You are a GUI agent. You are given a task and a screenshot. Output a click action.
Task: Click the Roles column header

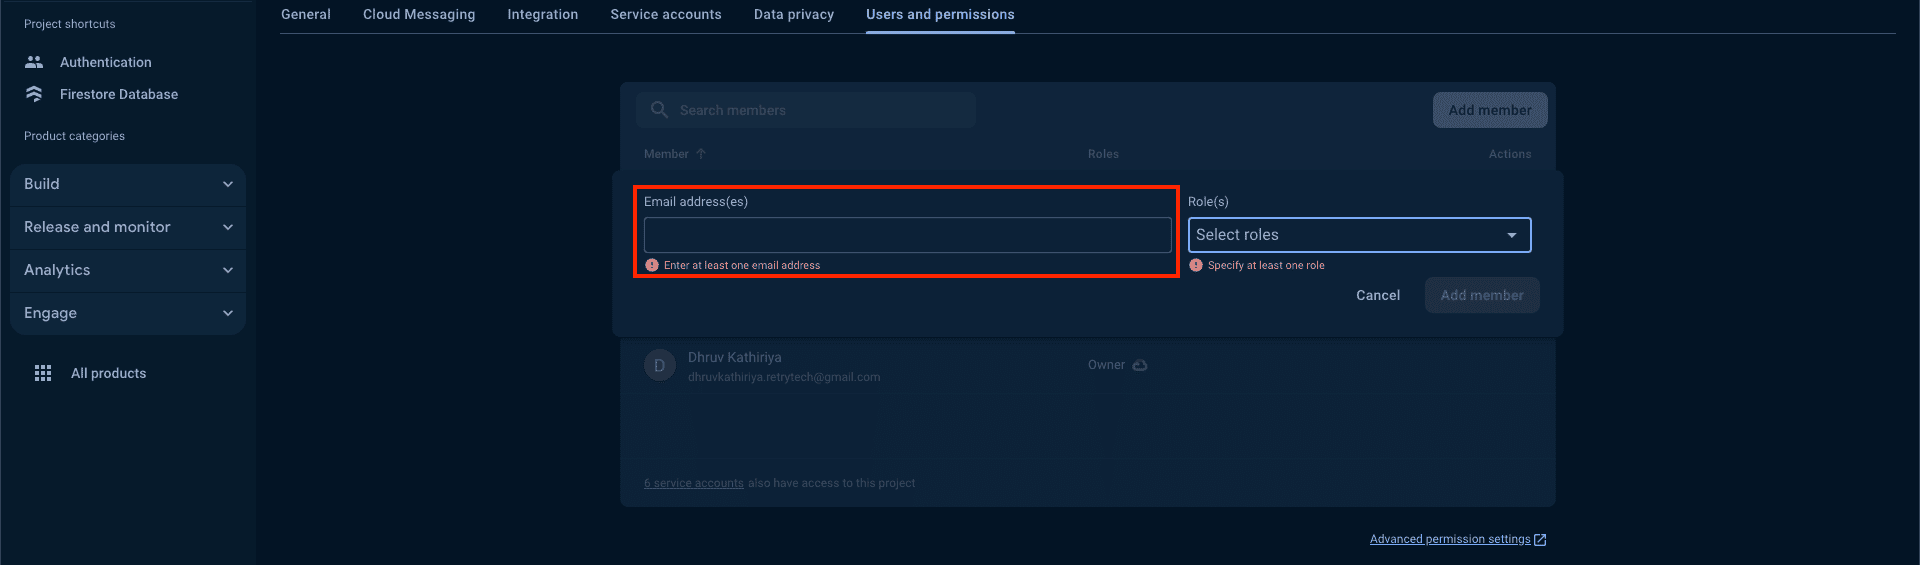[x=1103, y=154]
